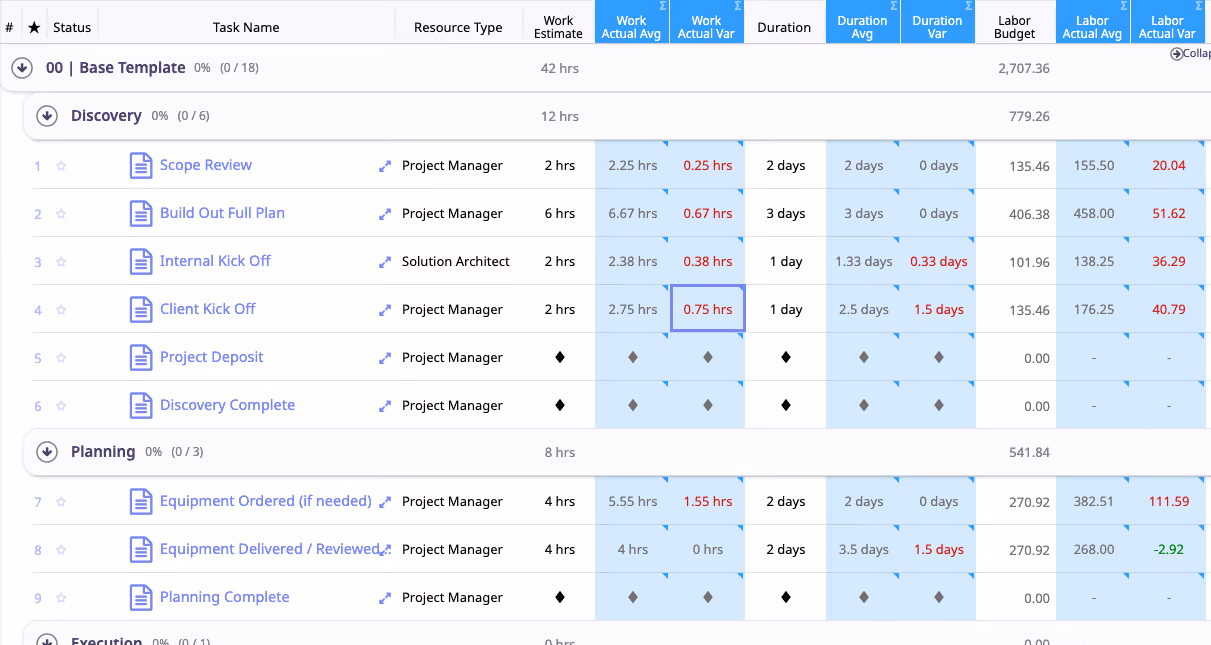Open Equipment Ordered (if needed) link

[266, 501]
